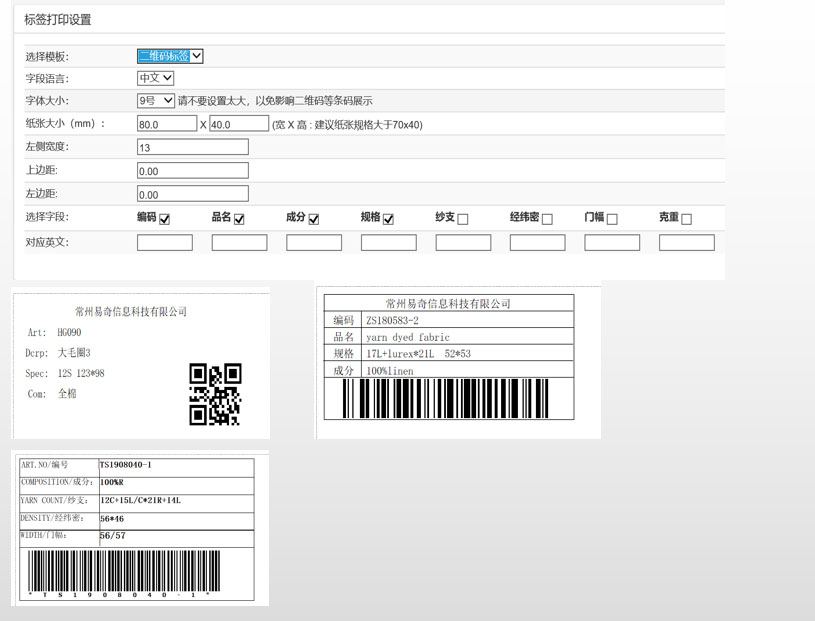Uncheck the 成分 field checkbox
The width and height of the screenshot is (815, 621).
tap(314, 219)
